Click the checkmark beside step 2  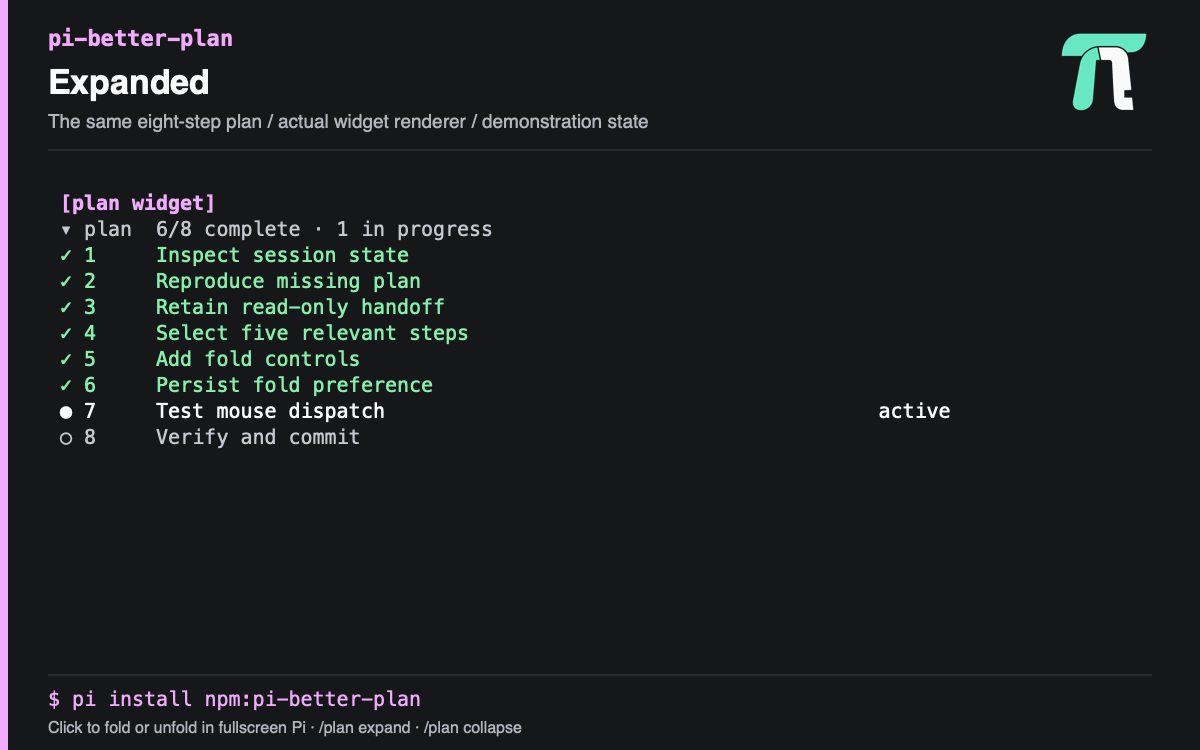tap(66, 282)
